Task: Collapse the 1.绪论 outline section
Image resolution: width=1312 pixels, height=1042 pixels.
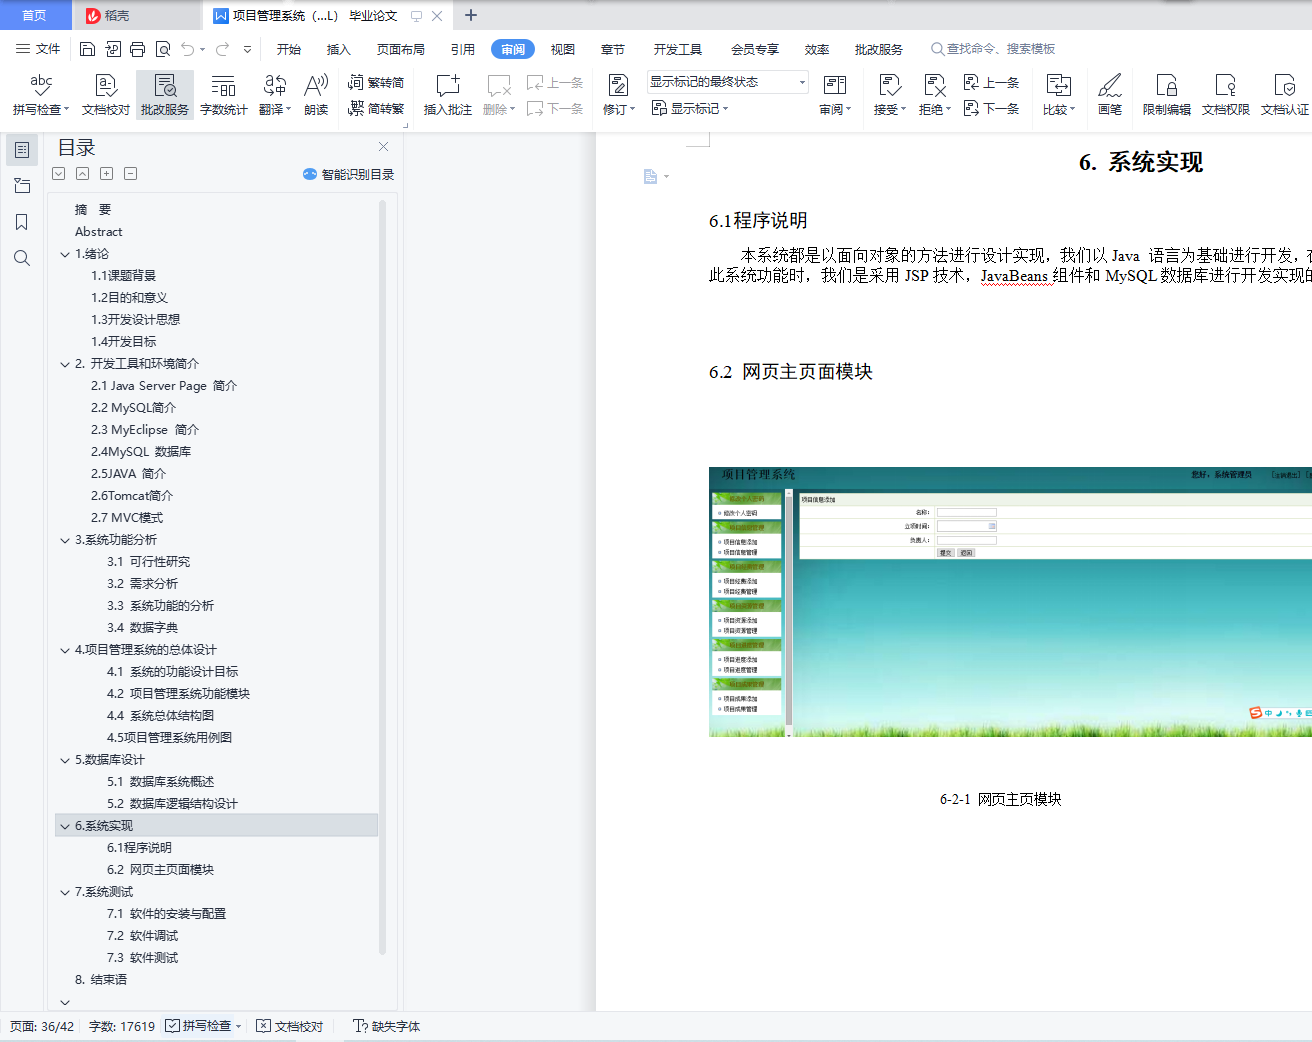Action: 65,254
